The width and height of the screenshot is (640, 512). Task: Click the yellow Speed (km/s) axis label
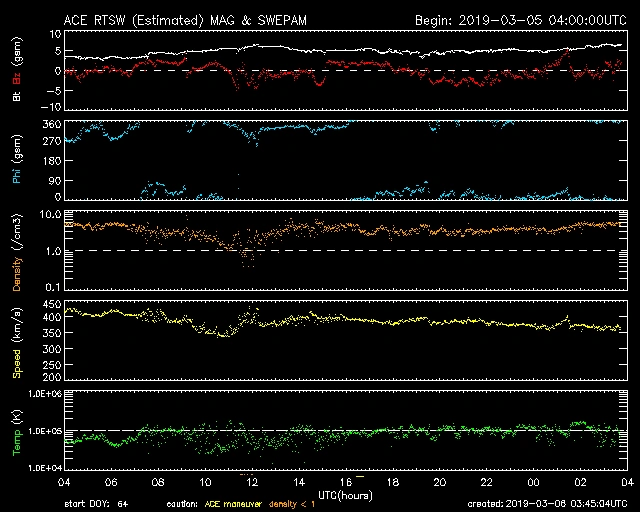(x=16, y=338)
